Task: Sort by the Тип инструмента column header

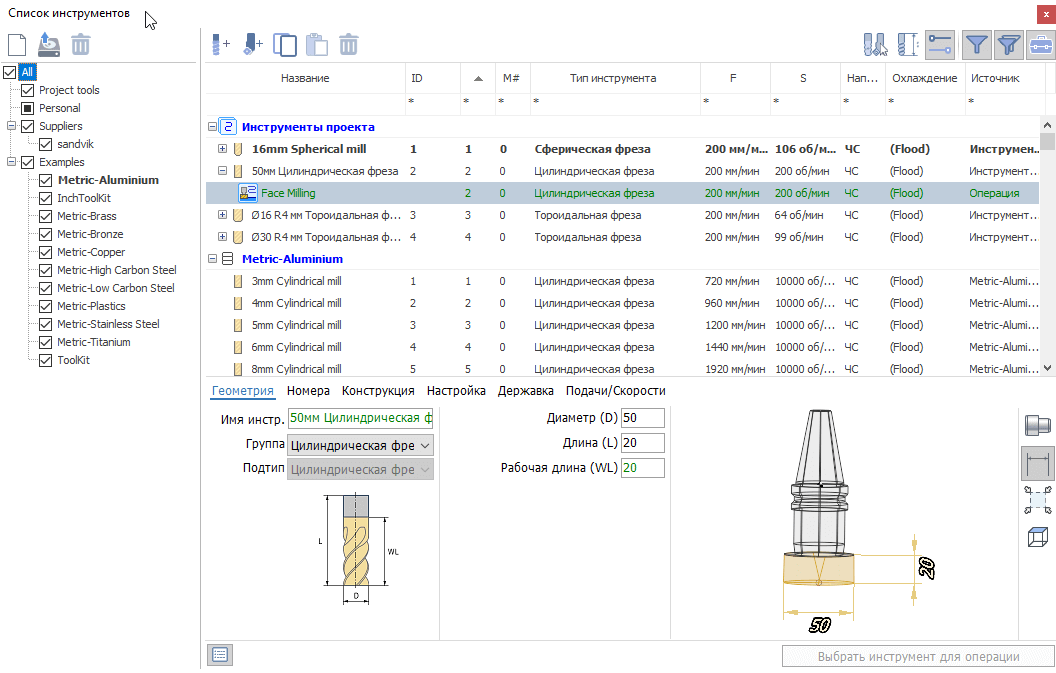Action: click(613, 78)
